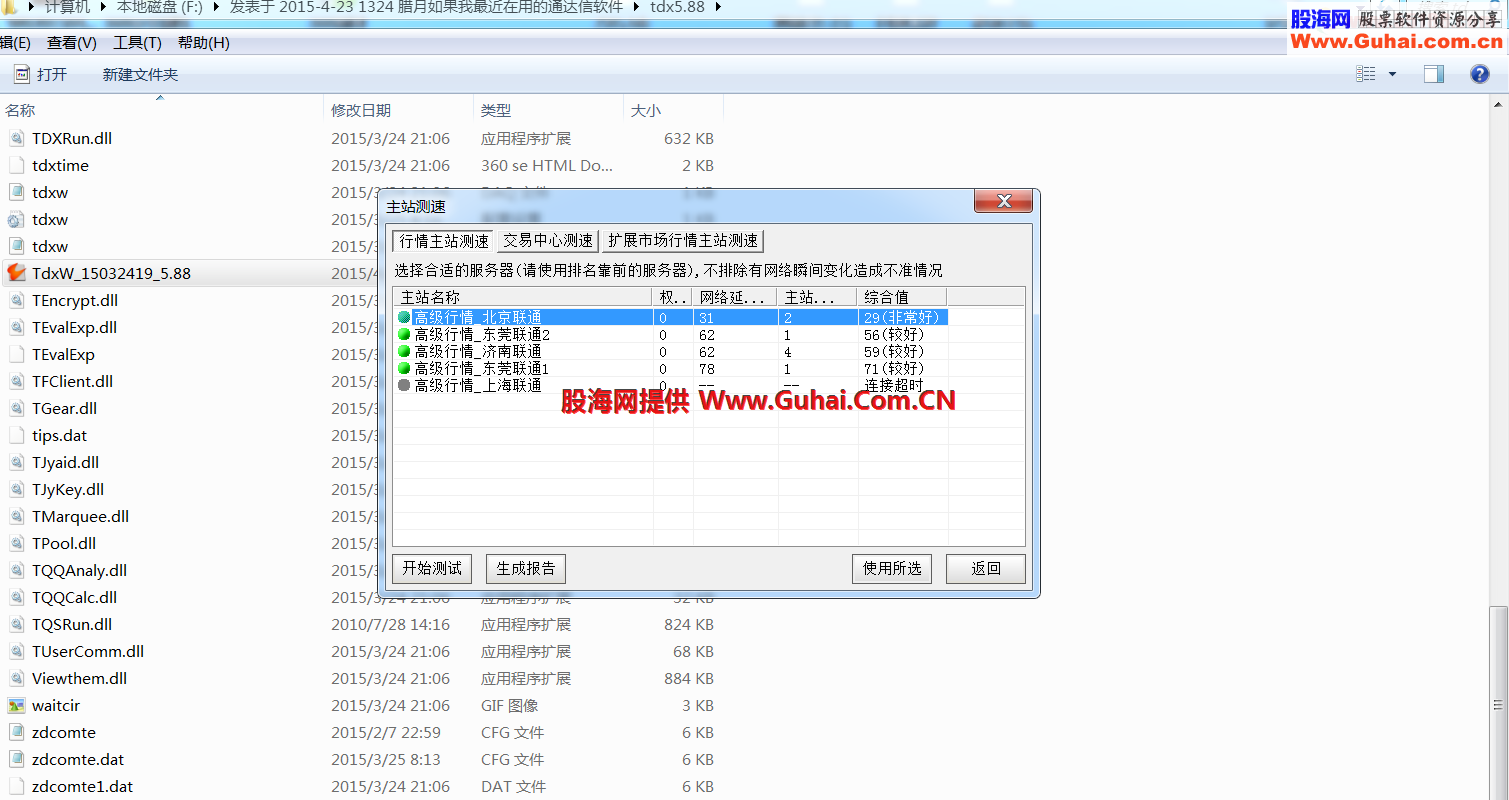Click the 71(较好) value cell
The image size is (1509, 800).
pyautogui.click(x=894, y=368)
